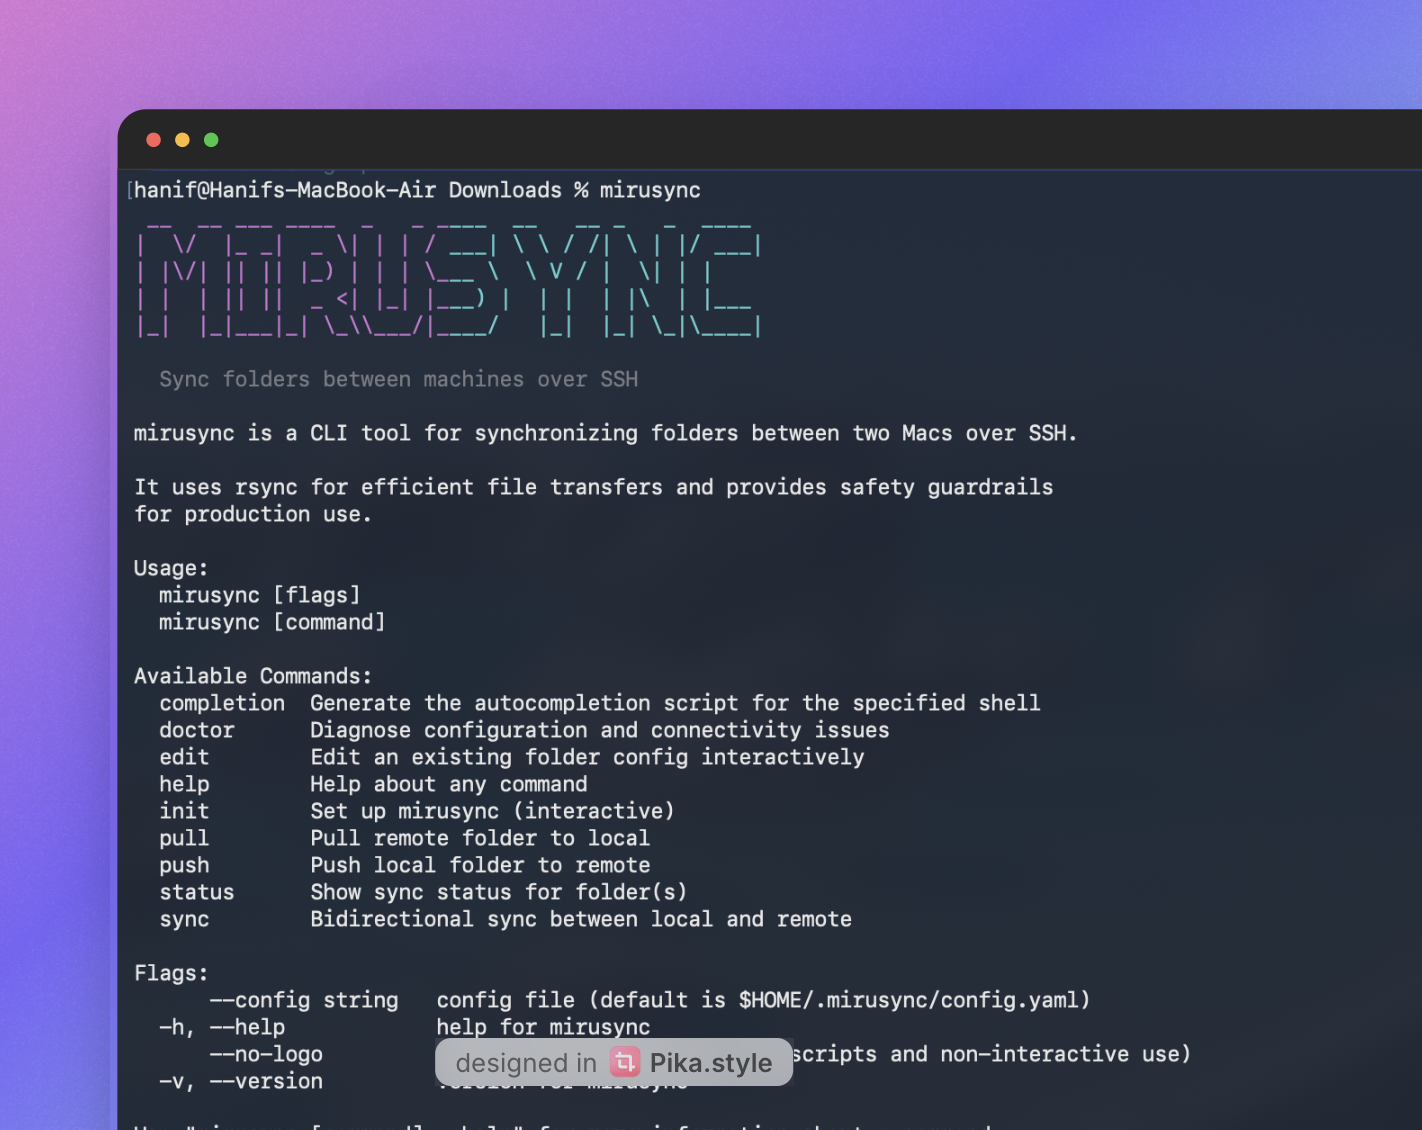The height and width of the screenshot is (1130, 1422).
Task: Click the 'edit' command name
Action: point(184,757)
